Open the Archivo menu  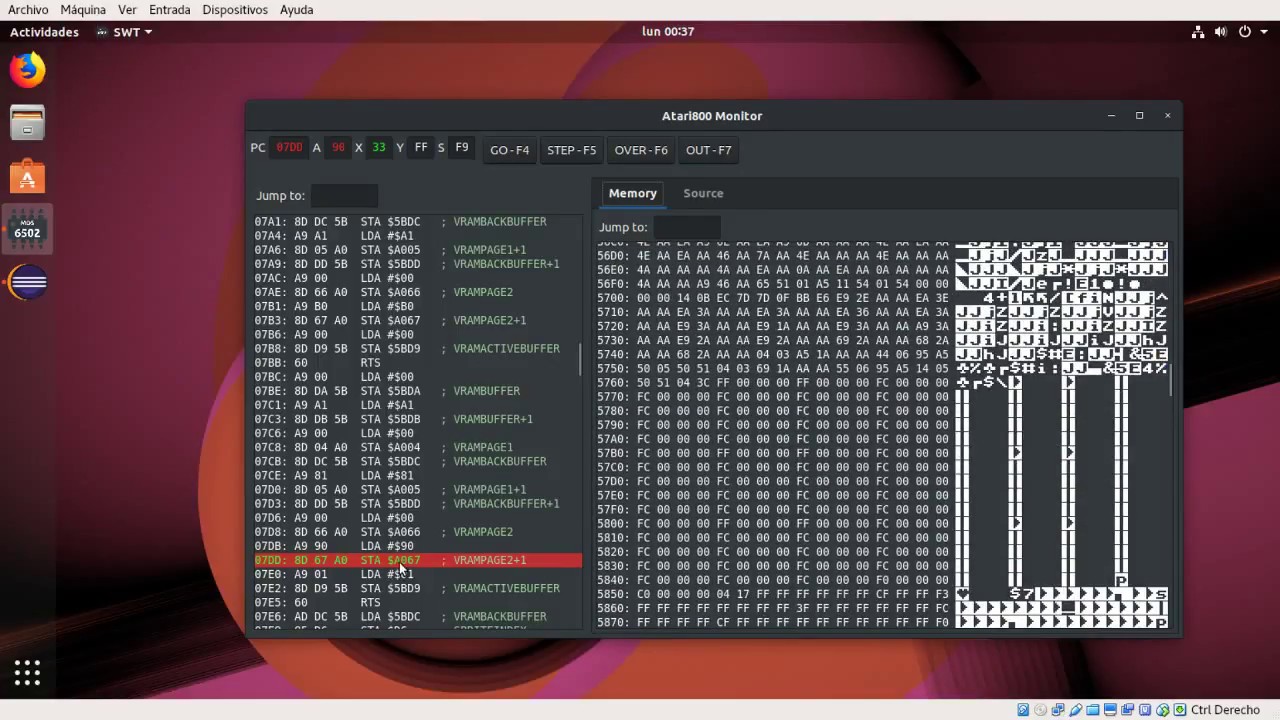pyautogui.click(x=28, y=9)
